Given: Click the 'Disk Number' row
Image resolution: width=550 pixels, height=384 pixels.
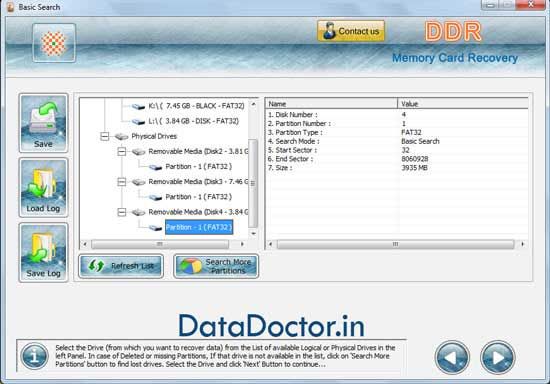Looking at the screenshot, I should [x=397, y=115].
